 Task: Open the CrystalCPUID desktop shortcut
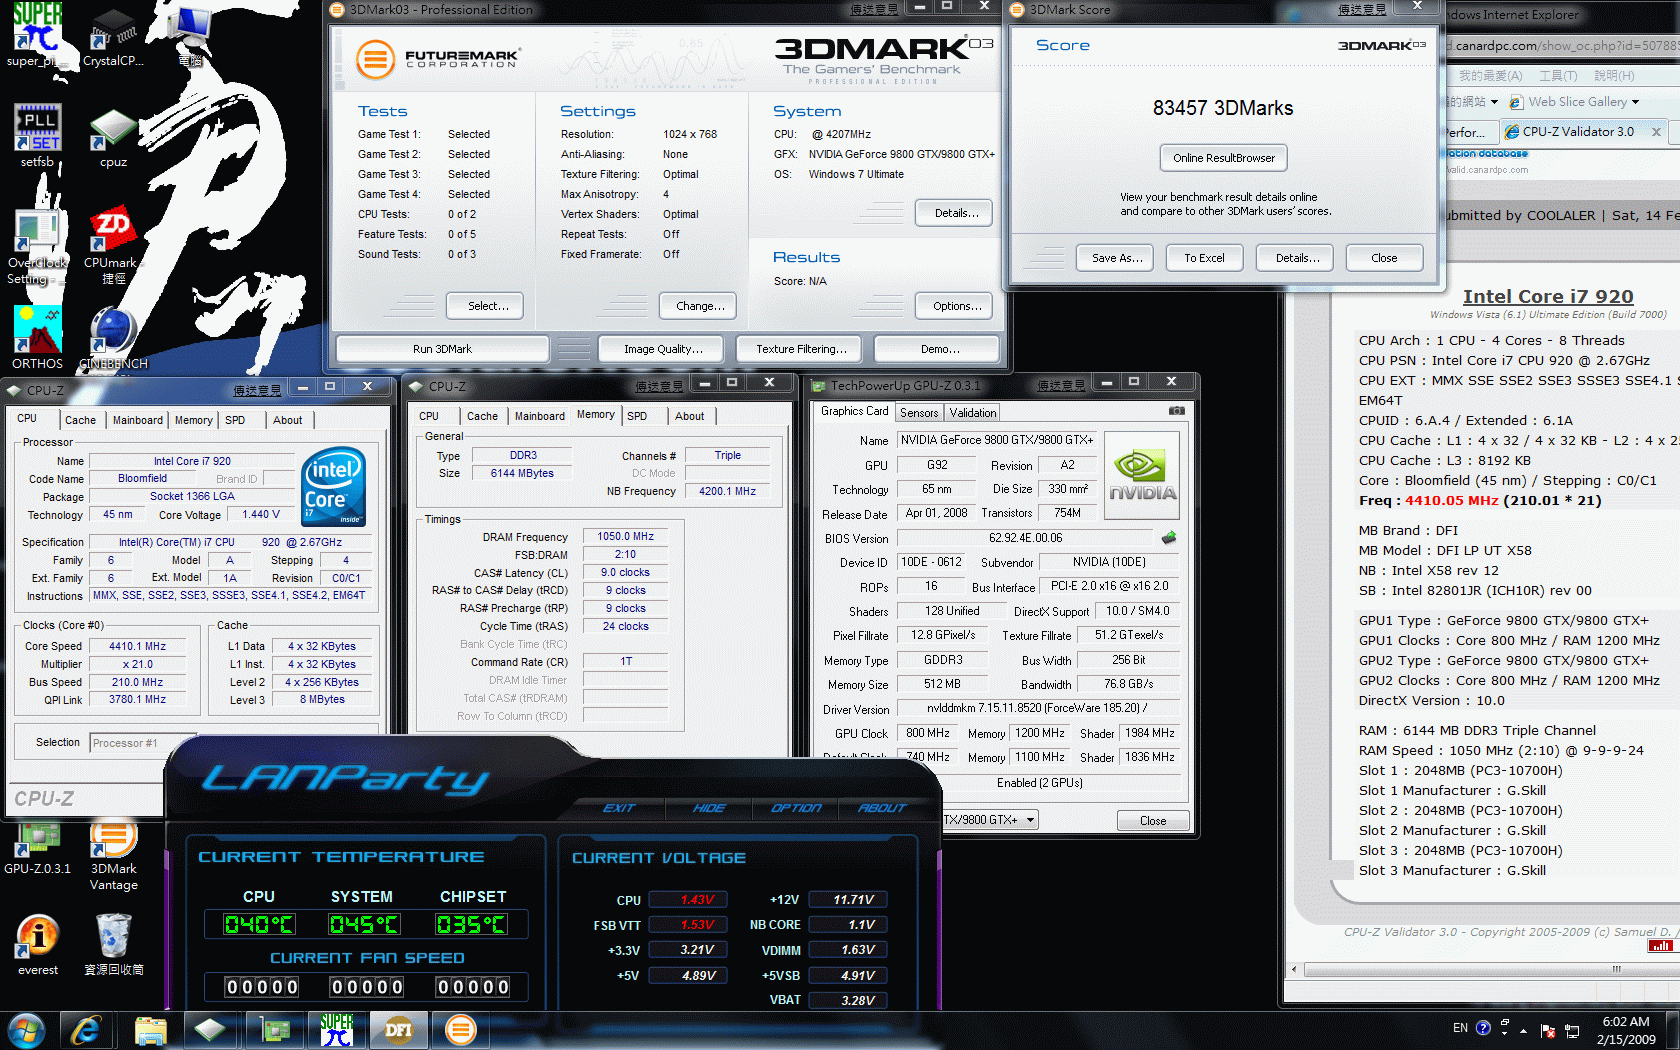click(x=113, y=35)
